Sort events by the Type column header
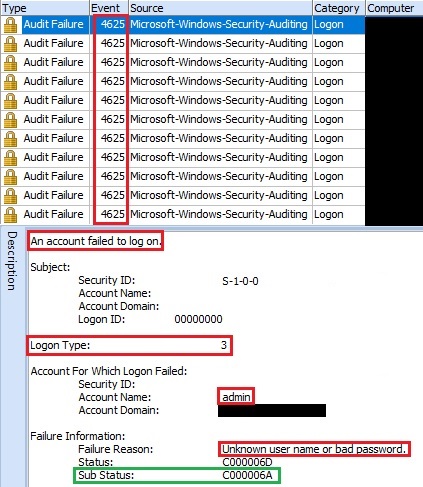This screenshot has height=487, width=423. tap(45, 8)
